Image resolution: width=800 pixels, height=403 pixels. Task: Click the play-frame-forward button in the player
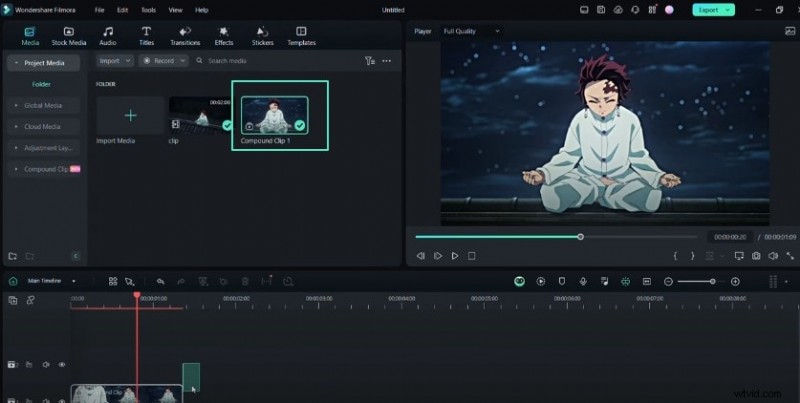pyautogui.click(x=438, y=256)
